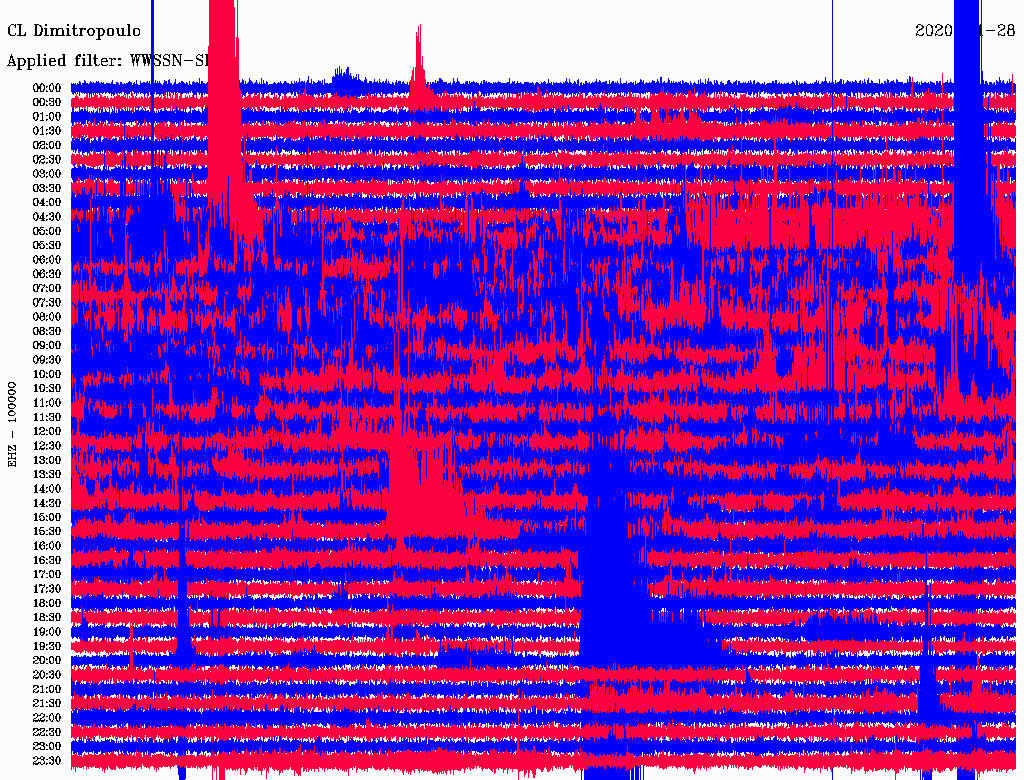Click the 01:30 time label

coord(47,131)
